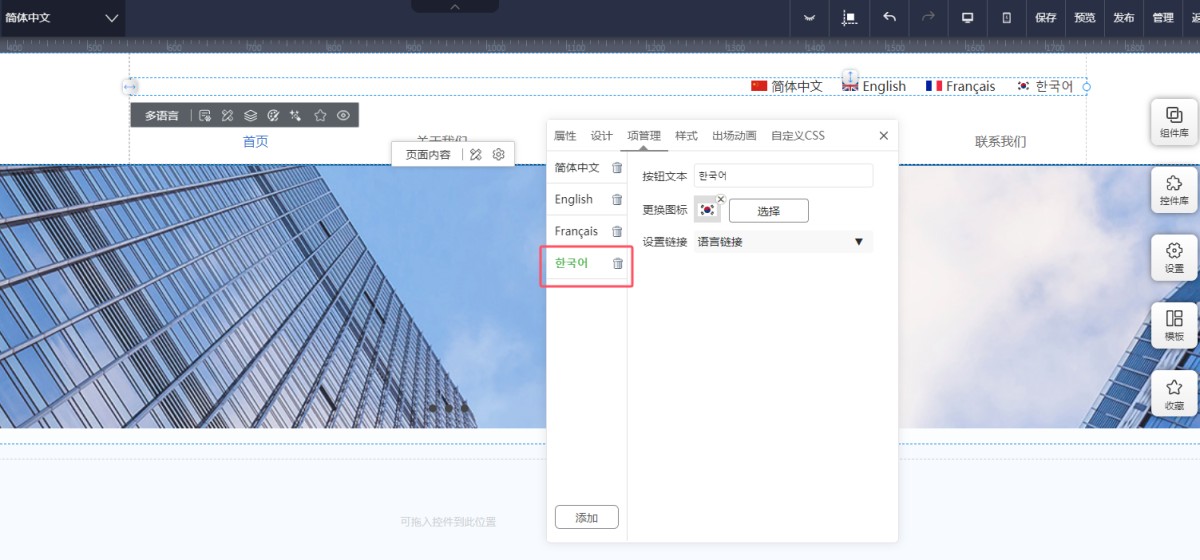The height and width of the screenshot is (560, 1200).
Task: Click the 选择 icon button
Action: [x=768, y=211]
